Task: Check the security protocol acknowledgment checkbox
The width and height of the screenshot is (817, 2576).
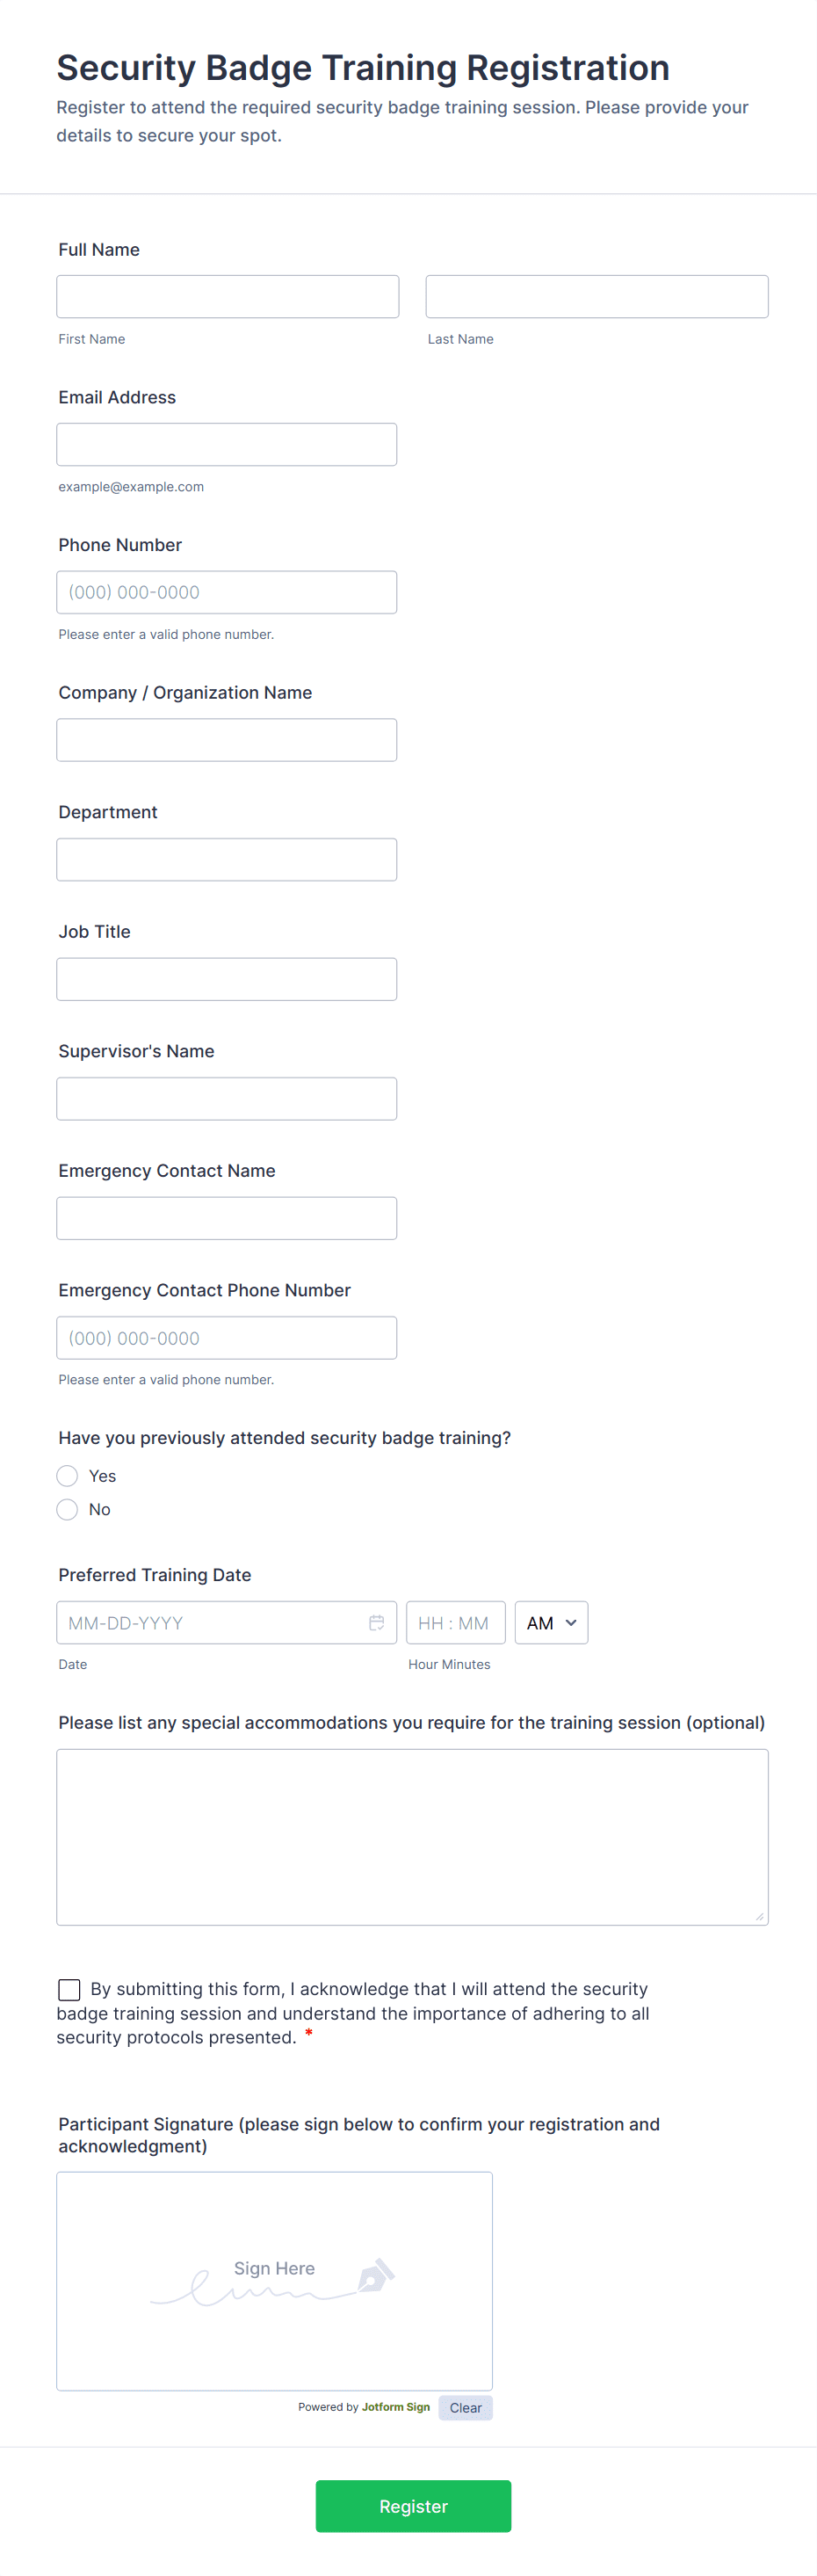Action: pyautogui.click(x=69, y=1989)
